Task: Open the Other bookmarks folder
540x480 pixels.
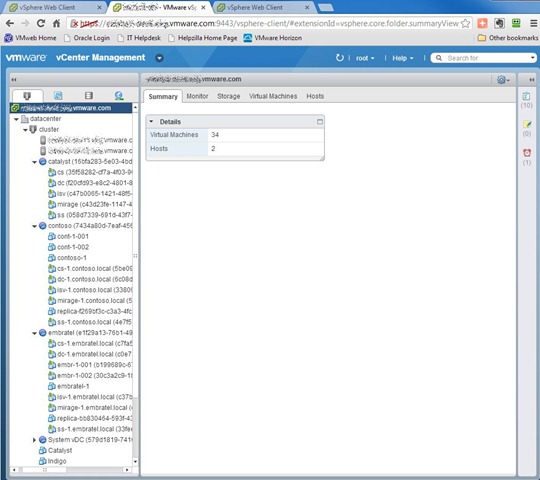Action: (x=508, y=38)
